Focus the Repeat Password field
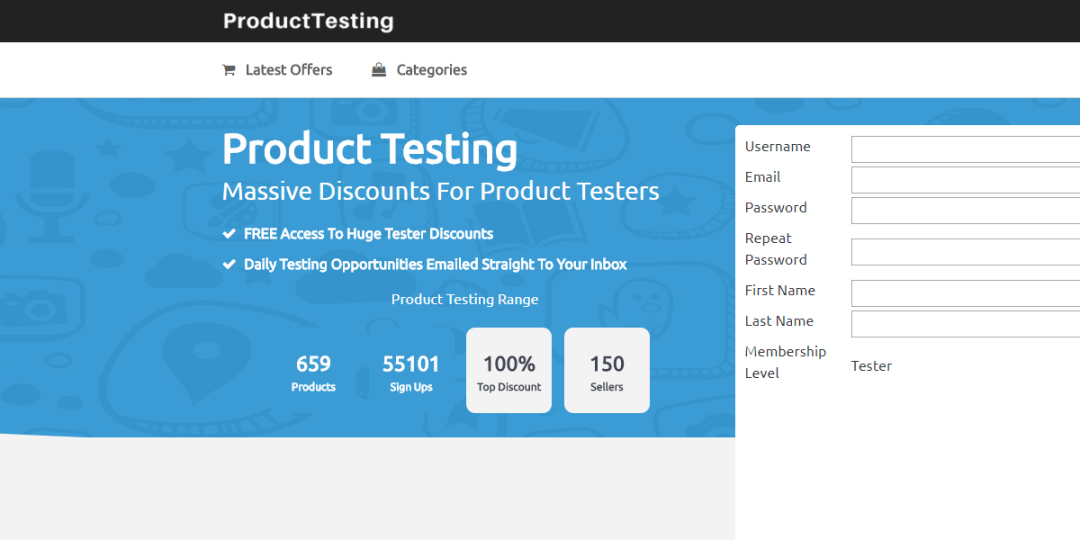 pos(965,252)
